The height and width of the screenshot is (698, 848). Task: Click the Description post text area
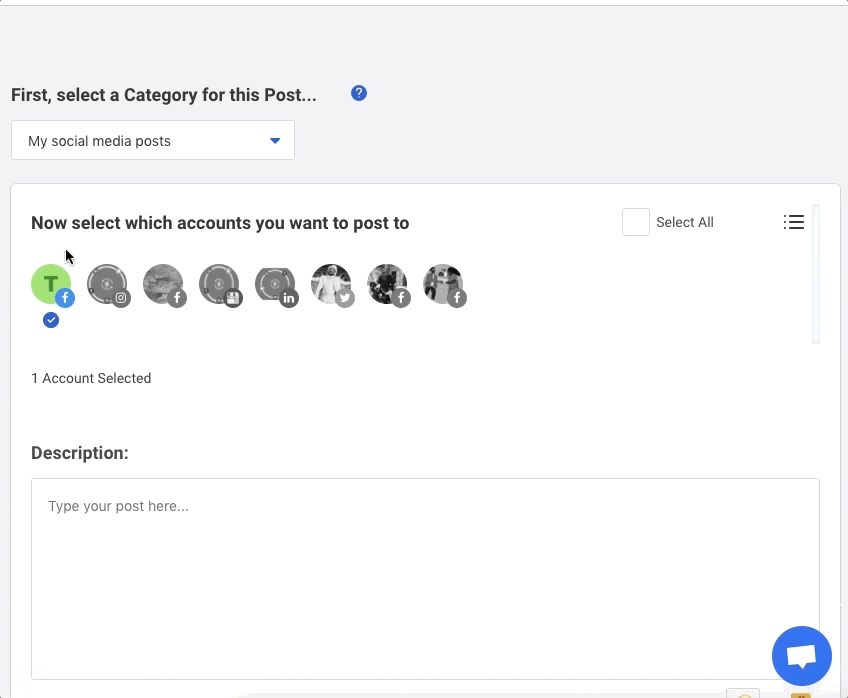[425, 579]
